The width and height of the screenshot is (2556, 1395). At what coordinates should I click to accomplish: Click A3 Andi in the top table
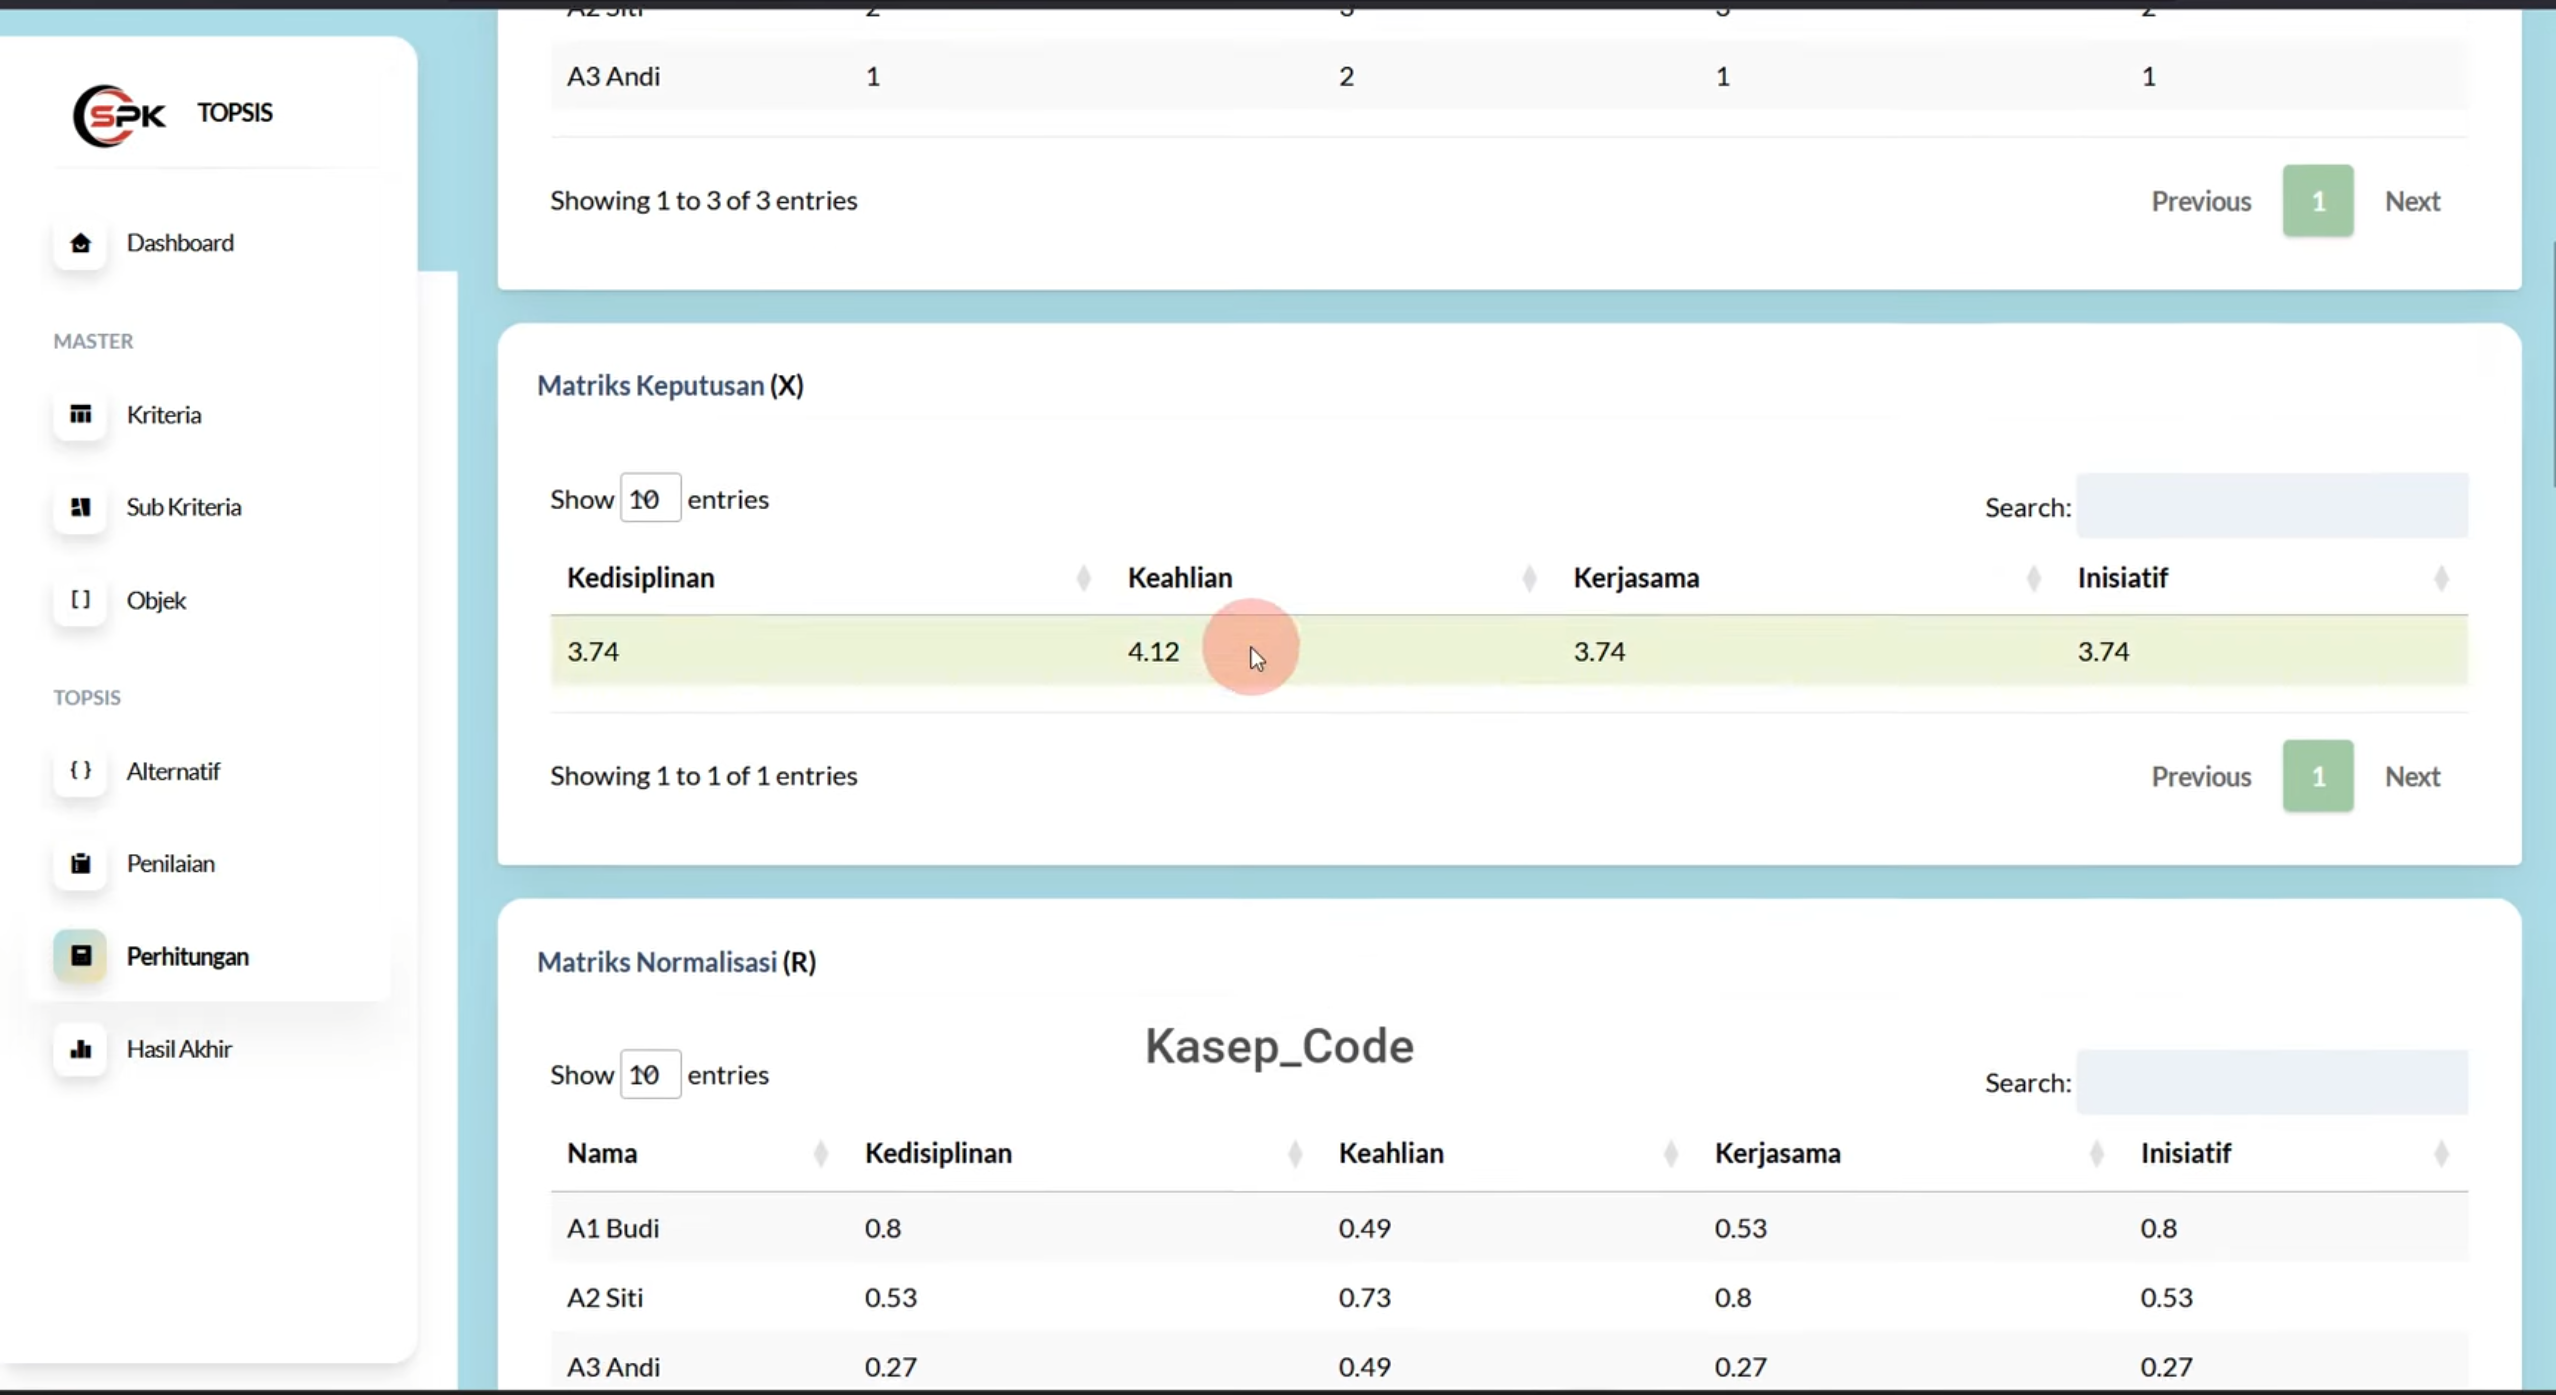pos(613,76)
